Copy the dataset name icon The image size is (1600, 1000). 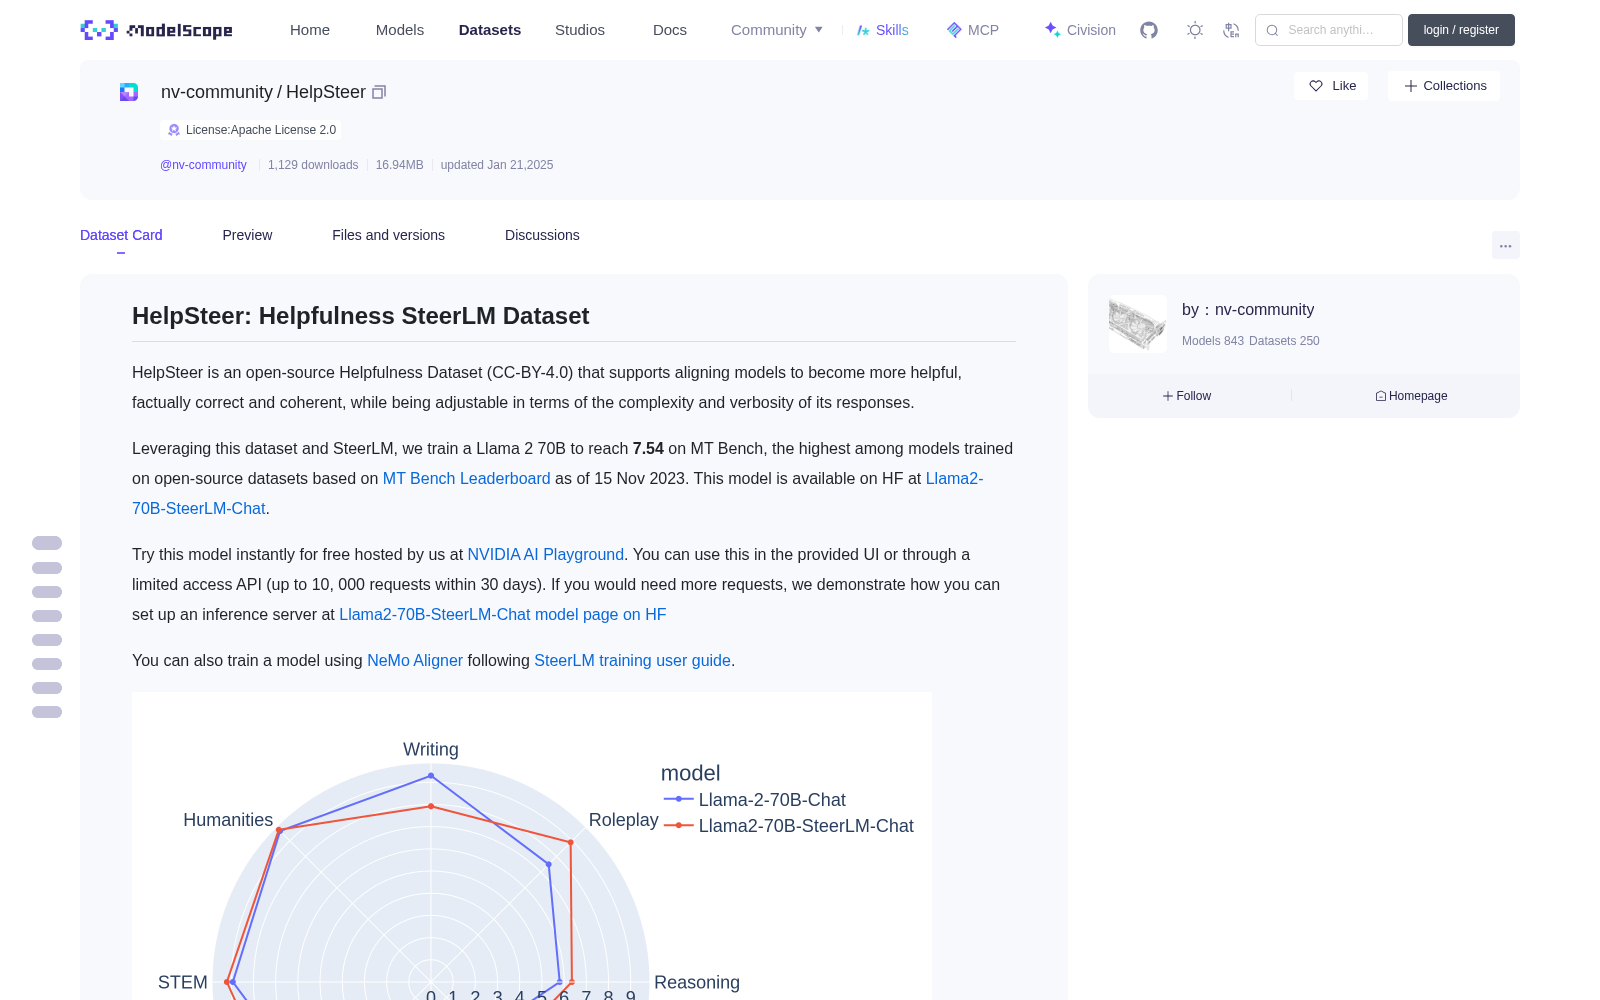[379, 92]
